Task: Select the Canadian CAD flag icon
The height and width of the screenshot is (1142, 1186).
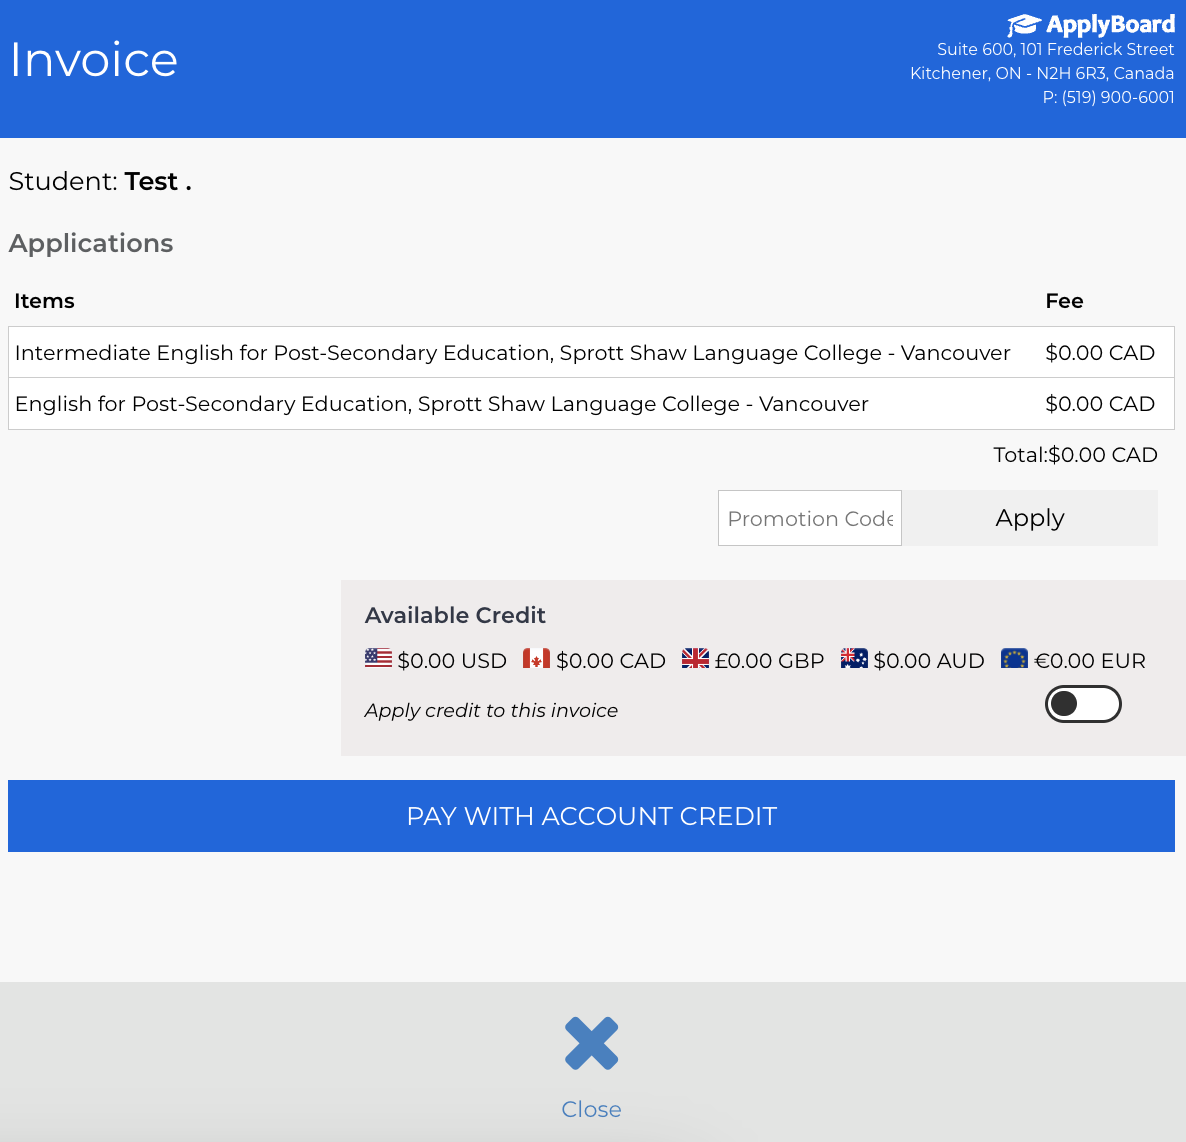Action: (x=537, y=658)
